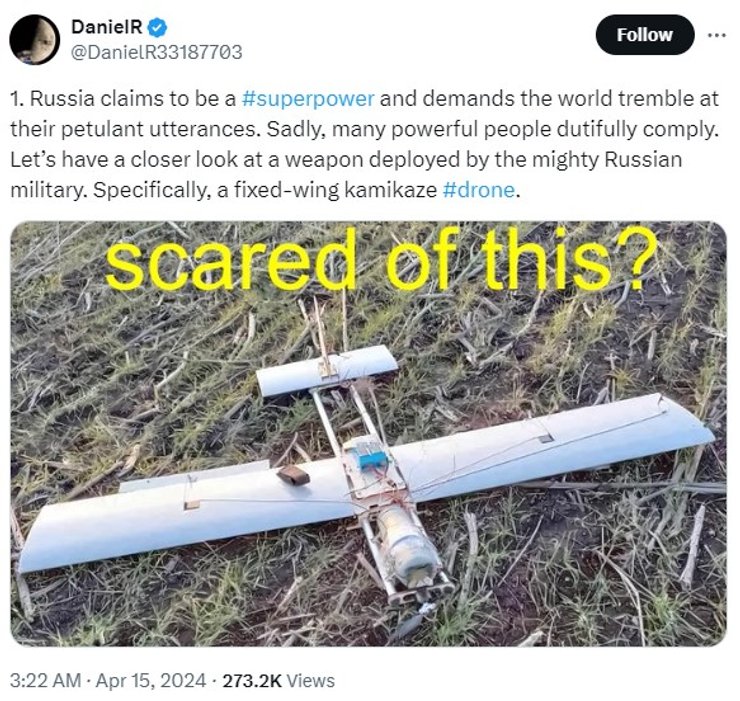Open the #drone hashtag link
The height and width of the screenshot is (701, 740).
[479, 190]
